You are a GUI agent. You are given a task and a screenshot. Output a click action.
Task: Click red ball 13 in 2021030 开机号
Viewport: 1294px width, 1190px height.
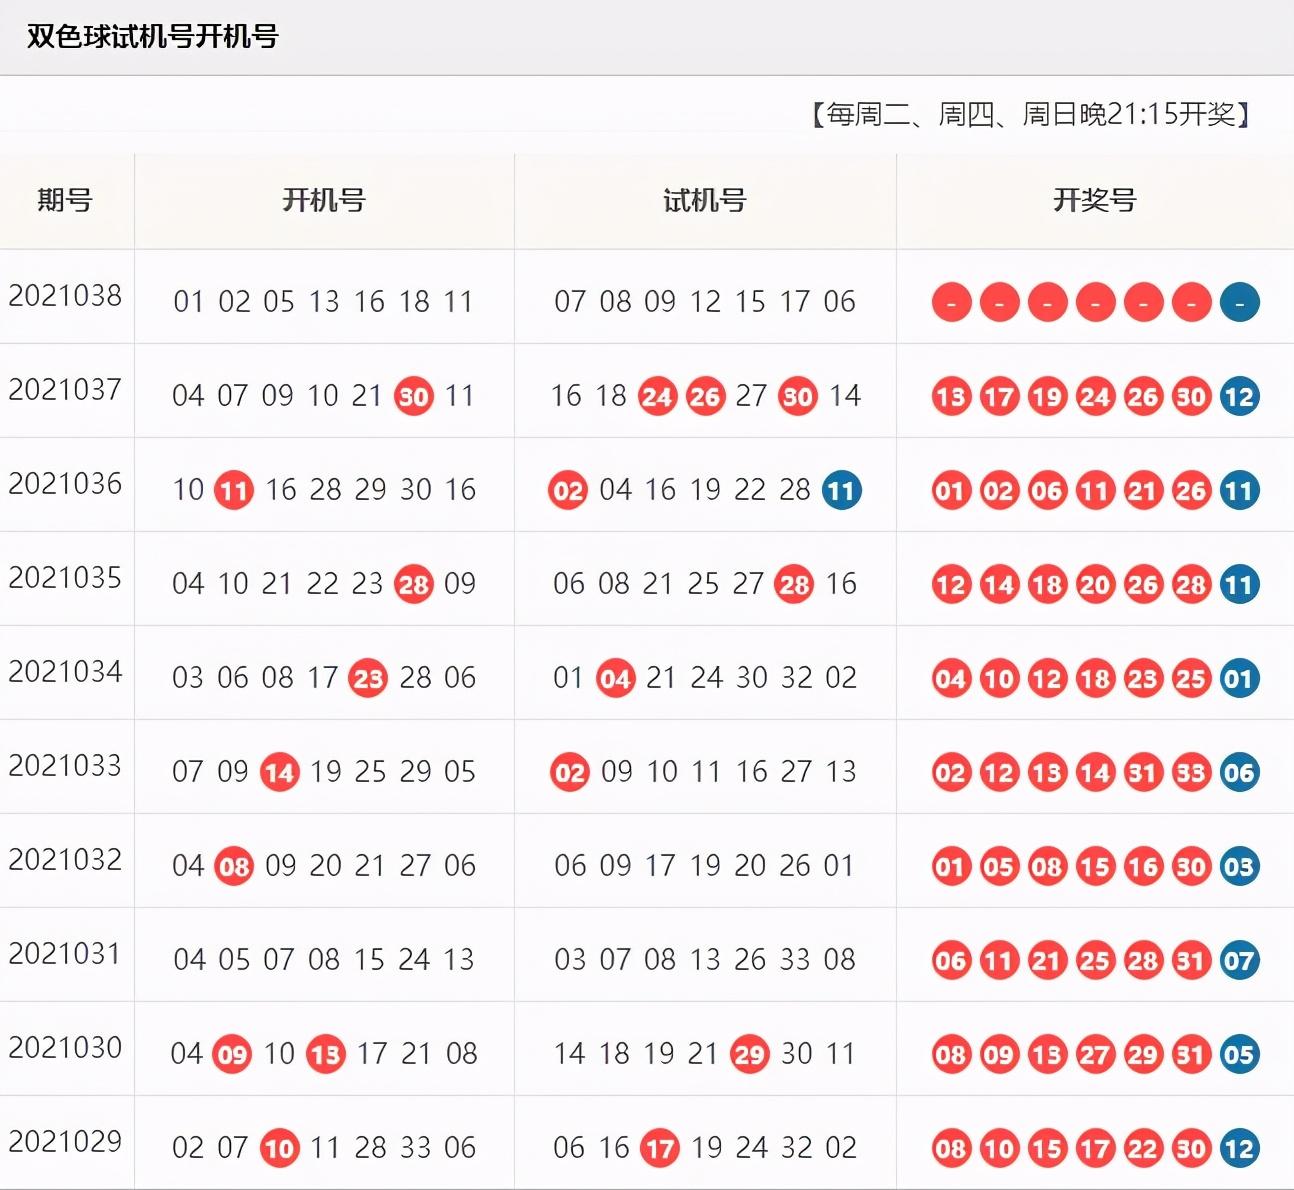[325, 1055]
